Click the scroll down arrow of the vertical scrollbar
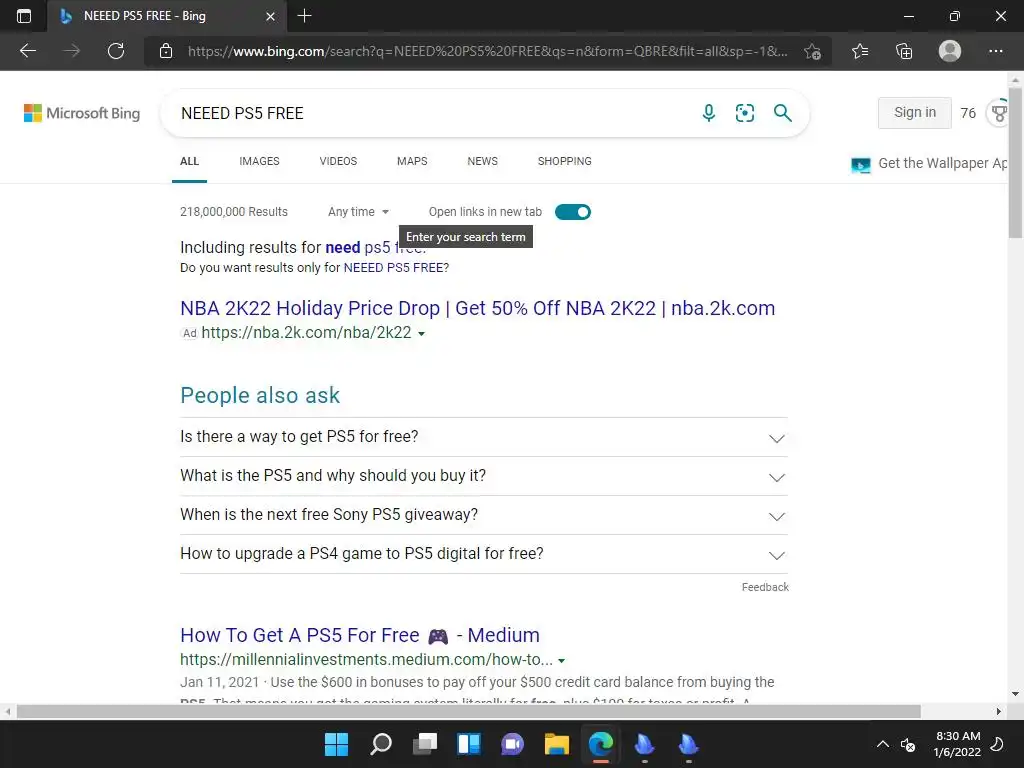The height and width of the screenshot is (768, 1024). pos(1015,694)
